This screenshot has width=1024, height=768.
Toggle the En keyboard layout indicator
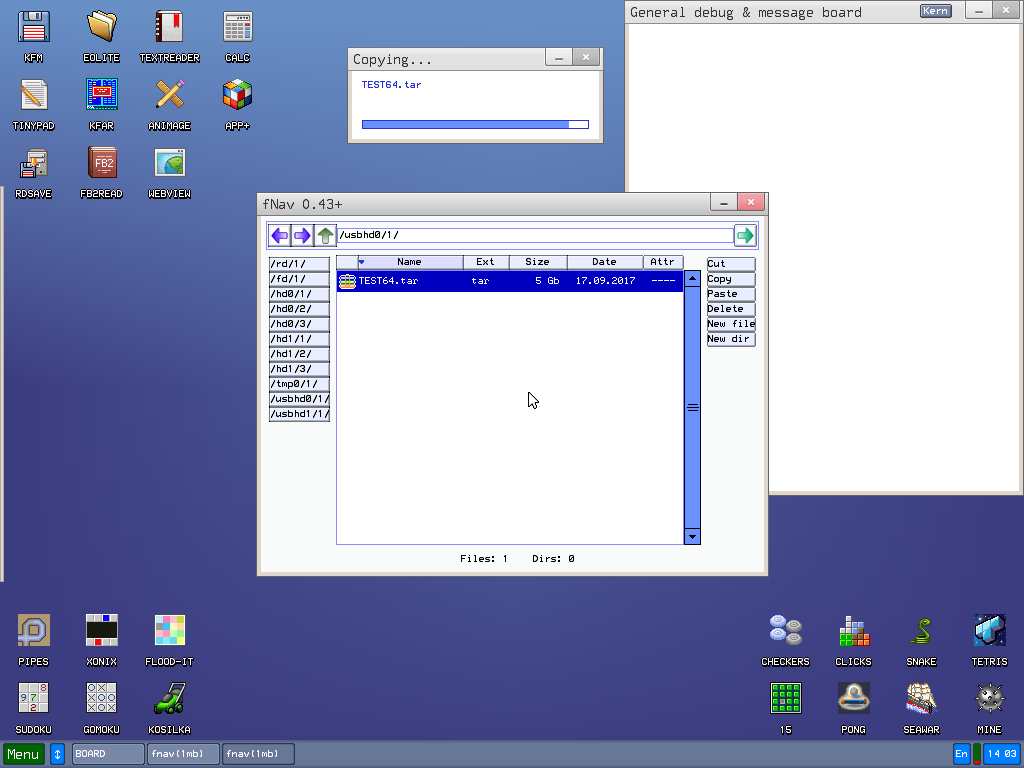(x=961, y=754)
